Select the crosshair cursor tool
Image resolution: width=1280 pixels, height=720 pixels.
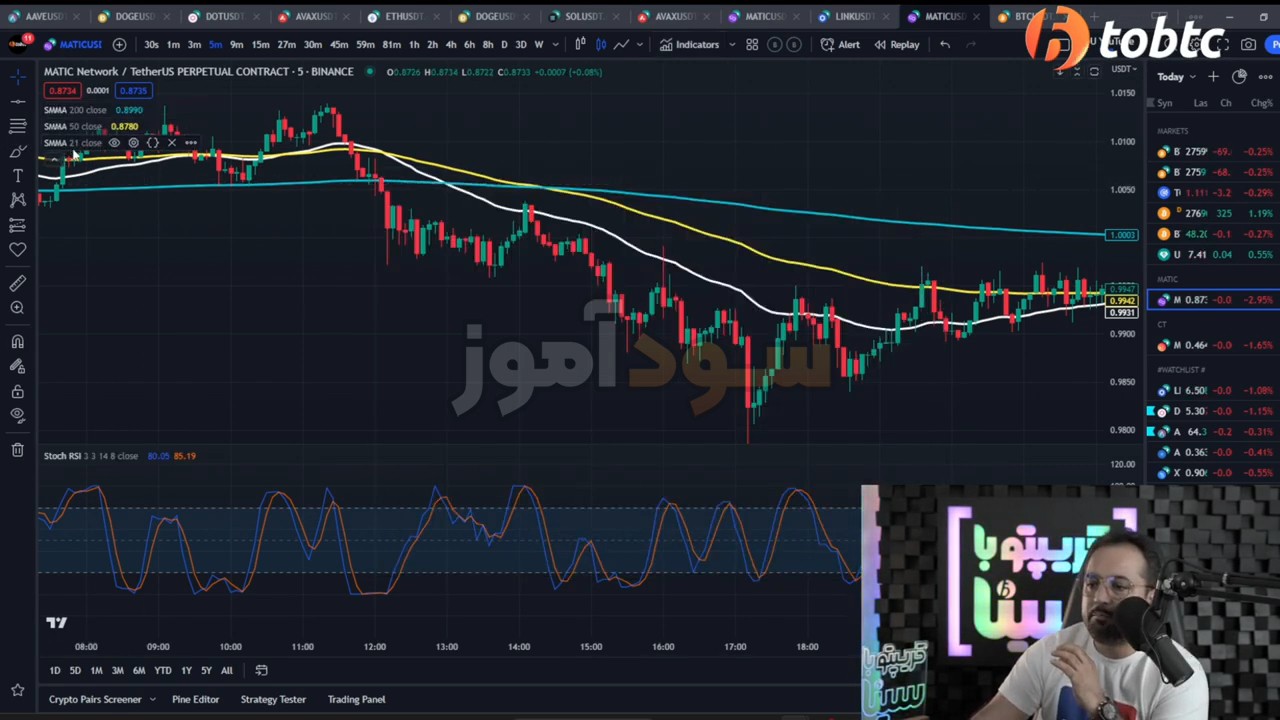[x=18, y=77]
